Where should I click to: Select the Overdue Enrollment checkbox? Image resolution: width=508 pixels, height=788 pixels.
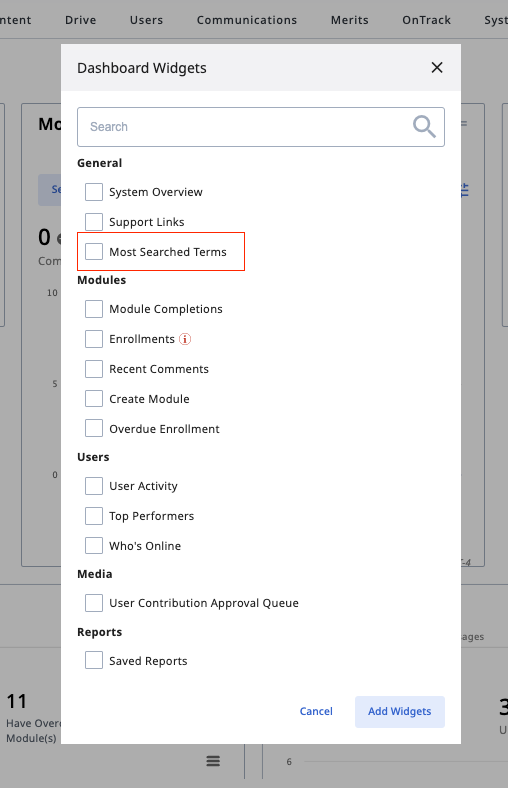pos(94,428)
